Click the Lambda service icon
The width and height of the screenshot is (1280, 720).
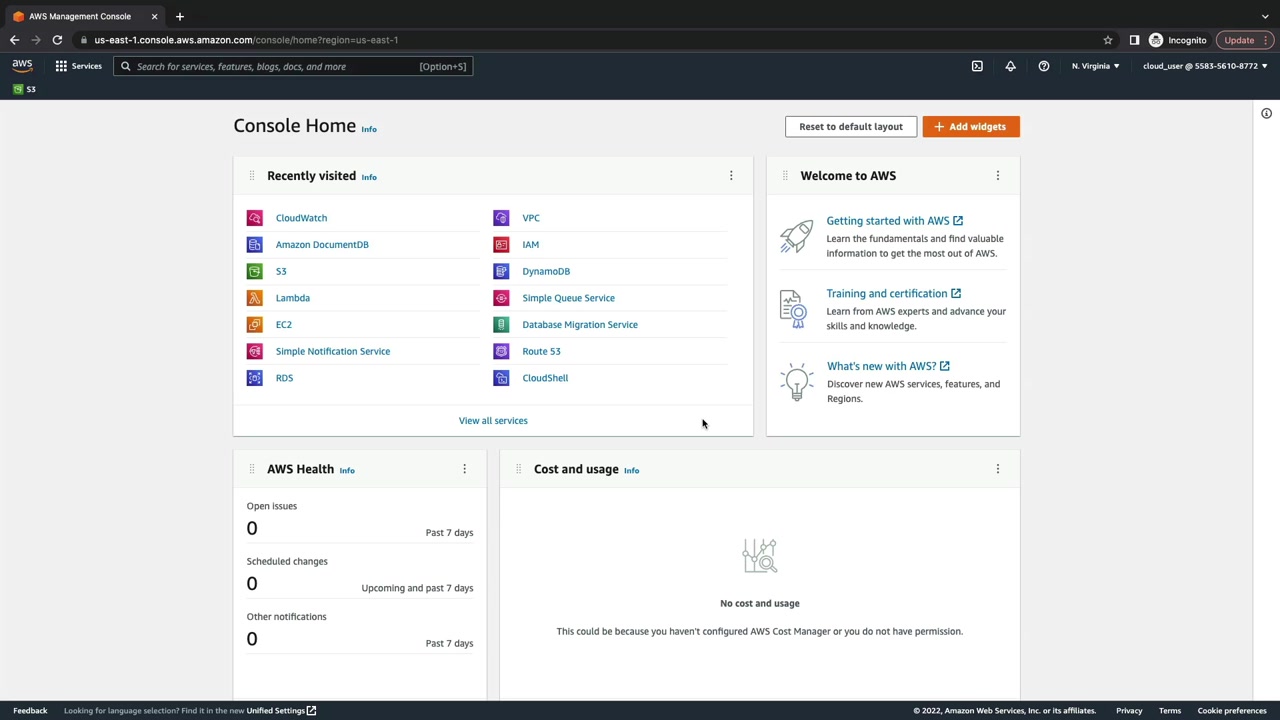point(255,298)
